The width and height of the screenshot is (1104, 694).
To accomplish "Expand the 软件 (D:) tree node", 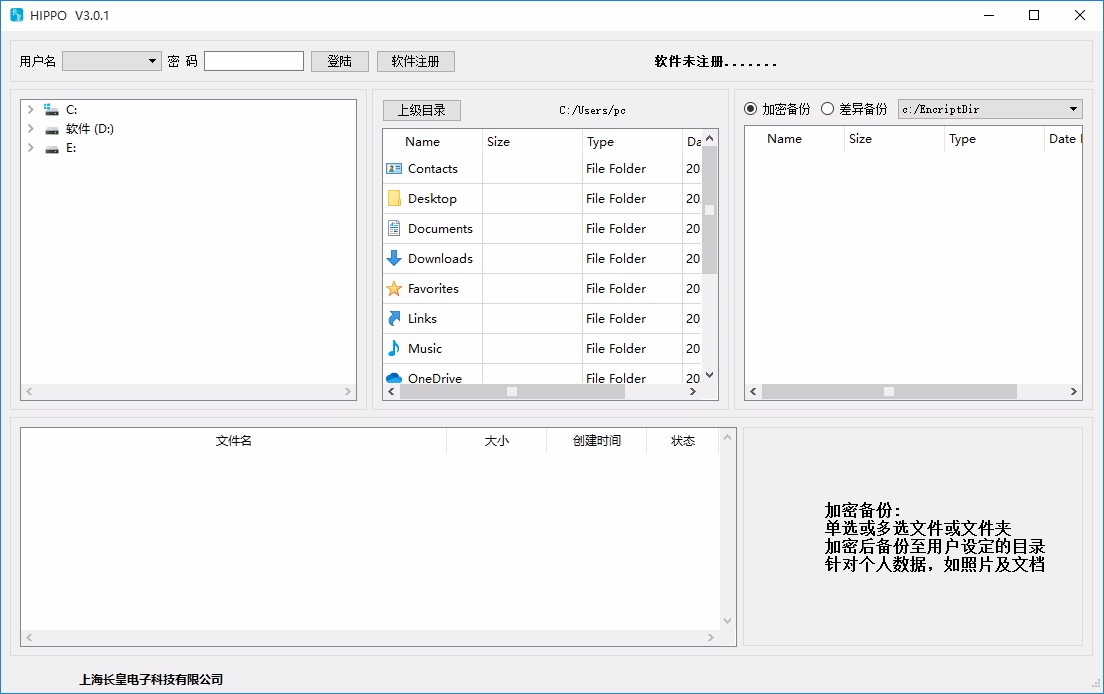I will coord(30,129).
